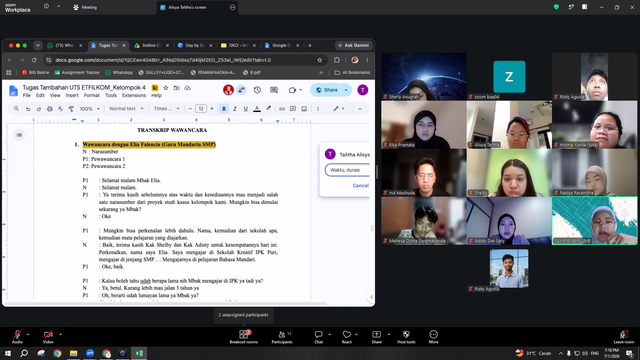Click the Docs search menus magnifier icon
Screen dimensions: 640x360
(x=16, y=109)
